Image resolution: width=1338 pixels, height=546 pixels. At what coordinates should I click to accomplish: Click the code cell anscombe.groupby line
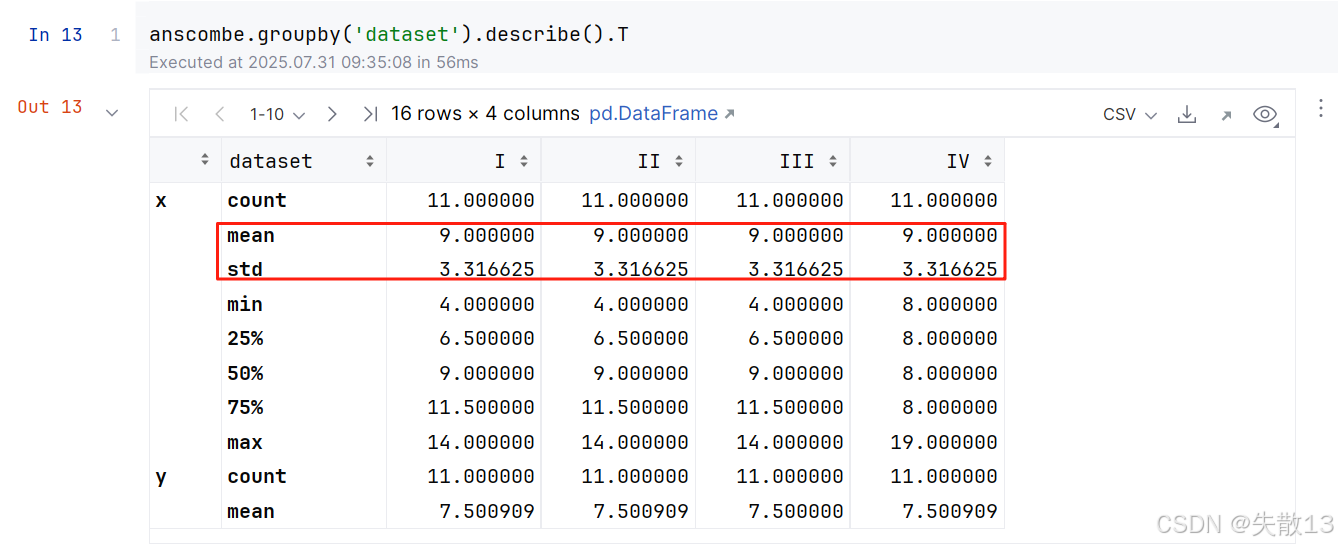click(389, 35)
